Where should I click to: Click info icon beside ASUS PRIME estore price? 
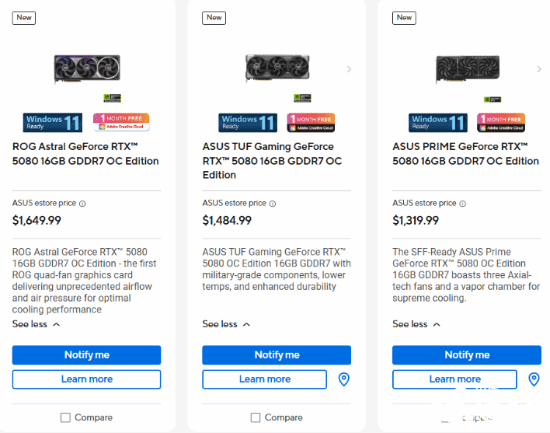pyautogui.click(x=463, y=204)
